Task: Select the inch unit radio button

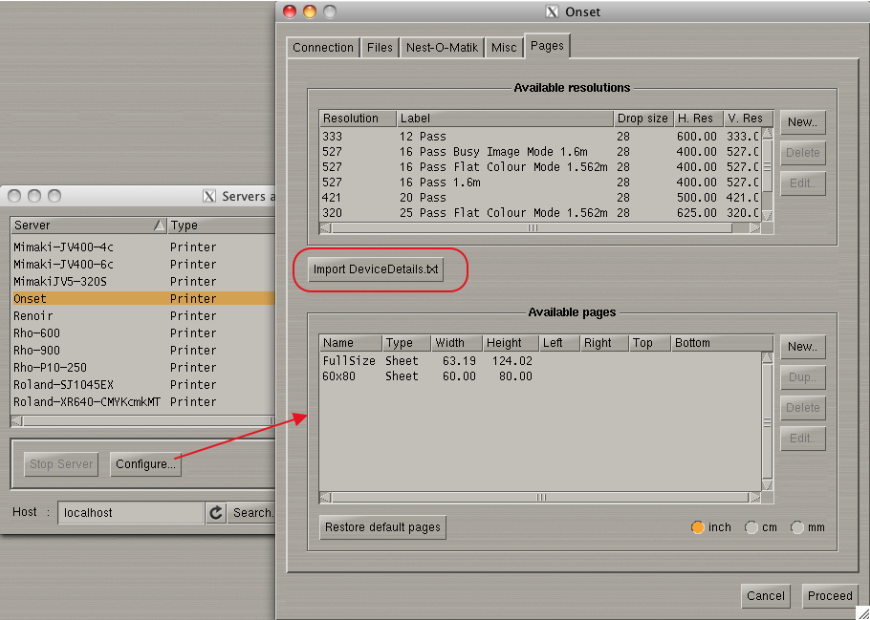Action: coord(698,528)
